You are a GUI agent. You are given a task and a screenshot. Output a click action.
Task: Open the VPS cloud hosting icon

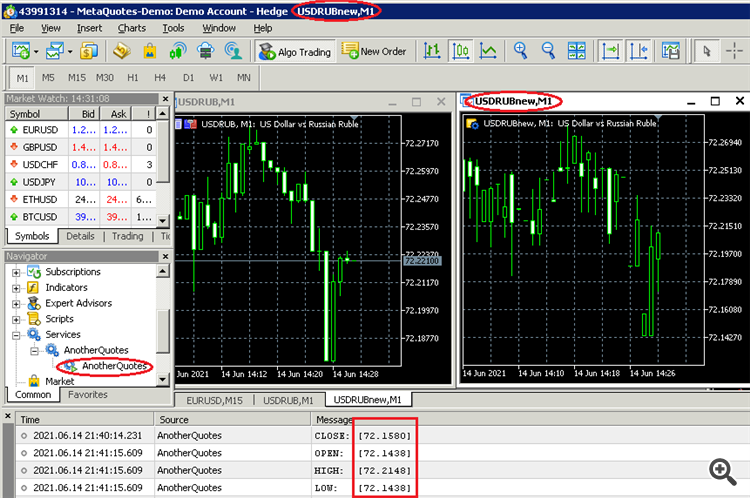click(206, 51)
